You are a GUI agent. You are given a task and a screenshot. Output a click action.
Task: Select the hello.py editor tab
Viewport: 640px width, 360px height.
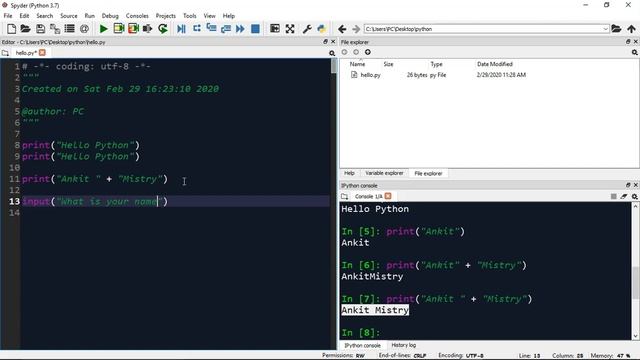click(x=26, y=53)
